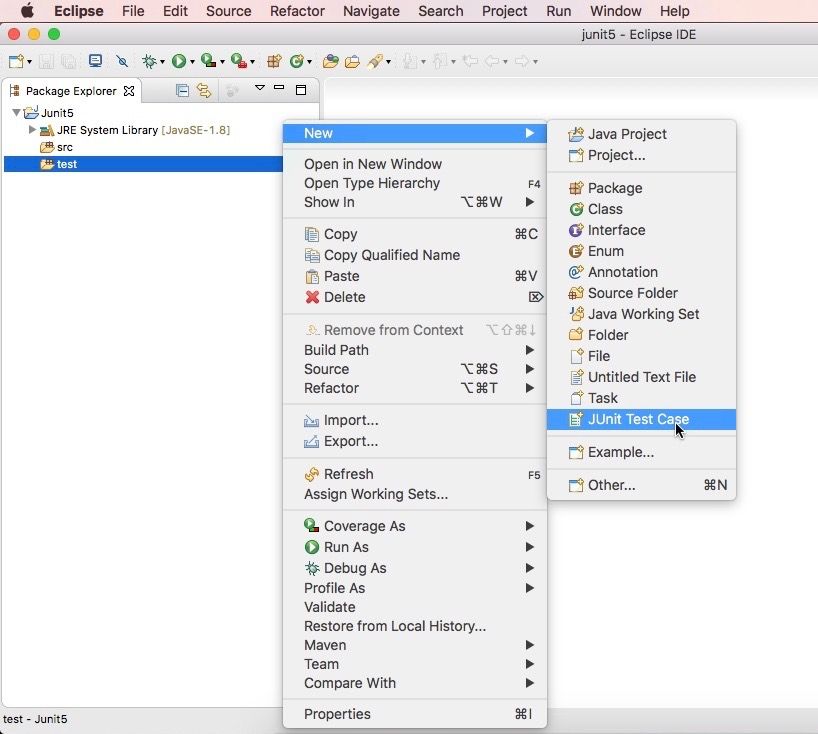Screen dimensions: 818x734
Task: Click the Search flashlight toolbar icon
Action: (375, 62)
